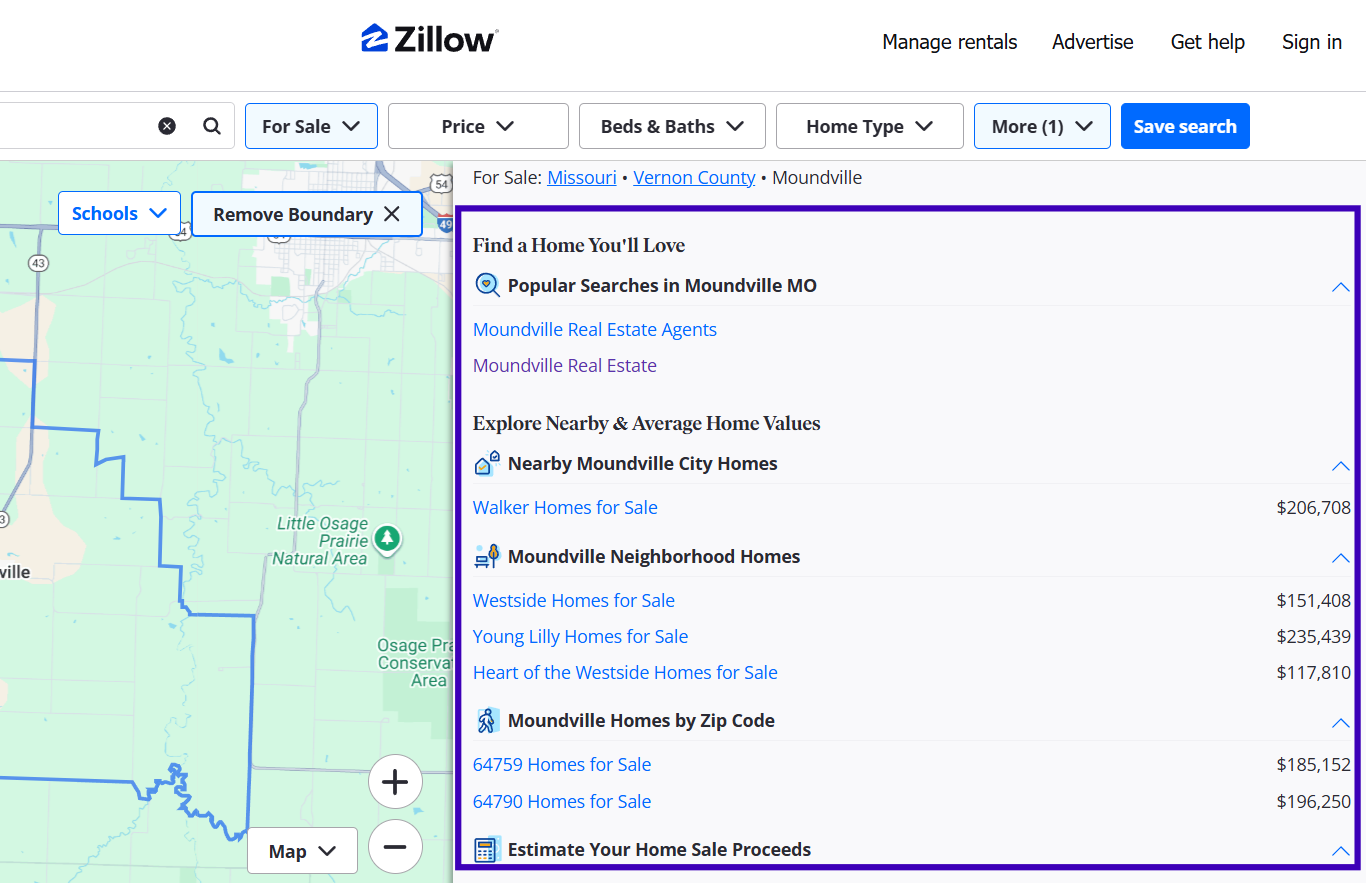Open the For Sale filter dropdown
Screen dimensions: 1366x883
[311, 125]
